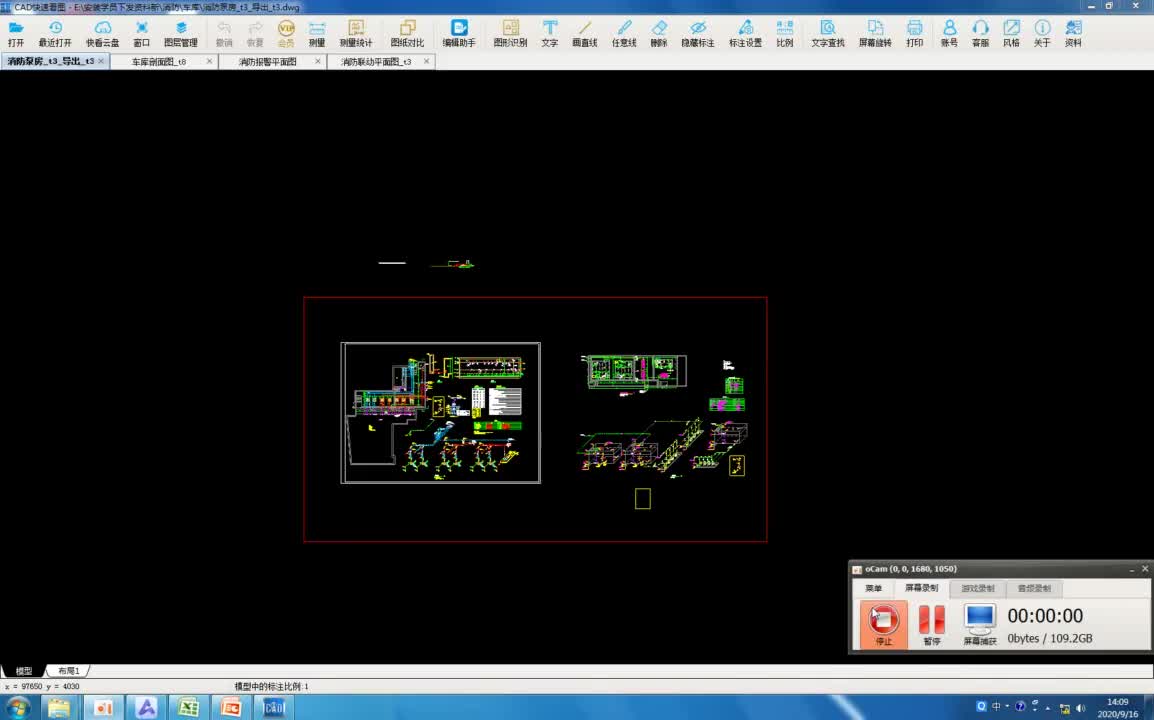Screen dimensions: 1154x720
Task: Pause recording in oCam (暂停)
Action: 932,624
